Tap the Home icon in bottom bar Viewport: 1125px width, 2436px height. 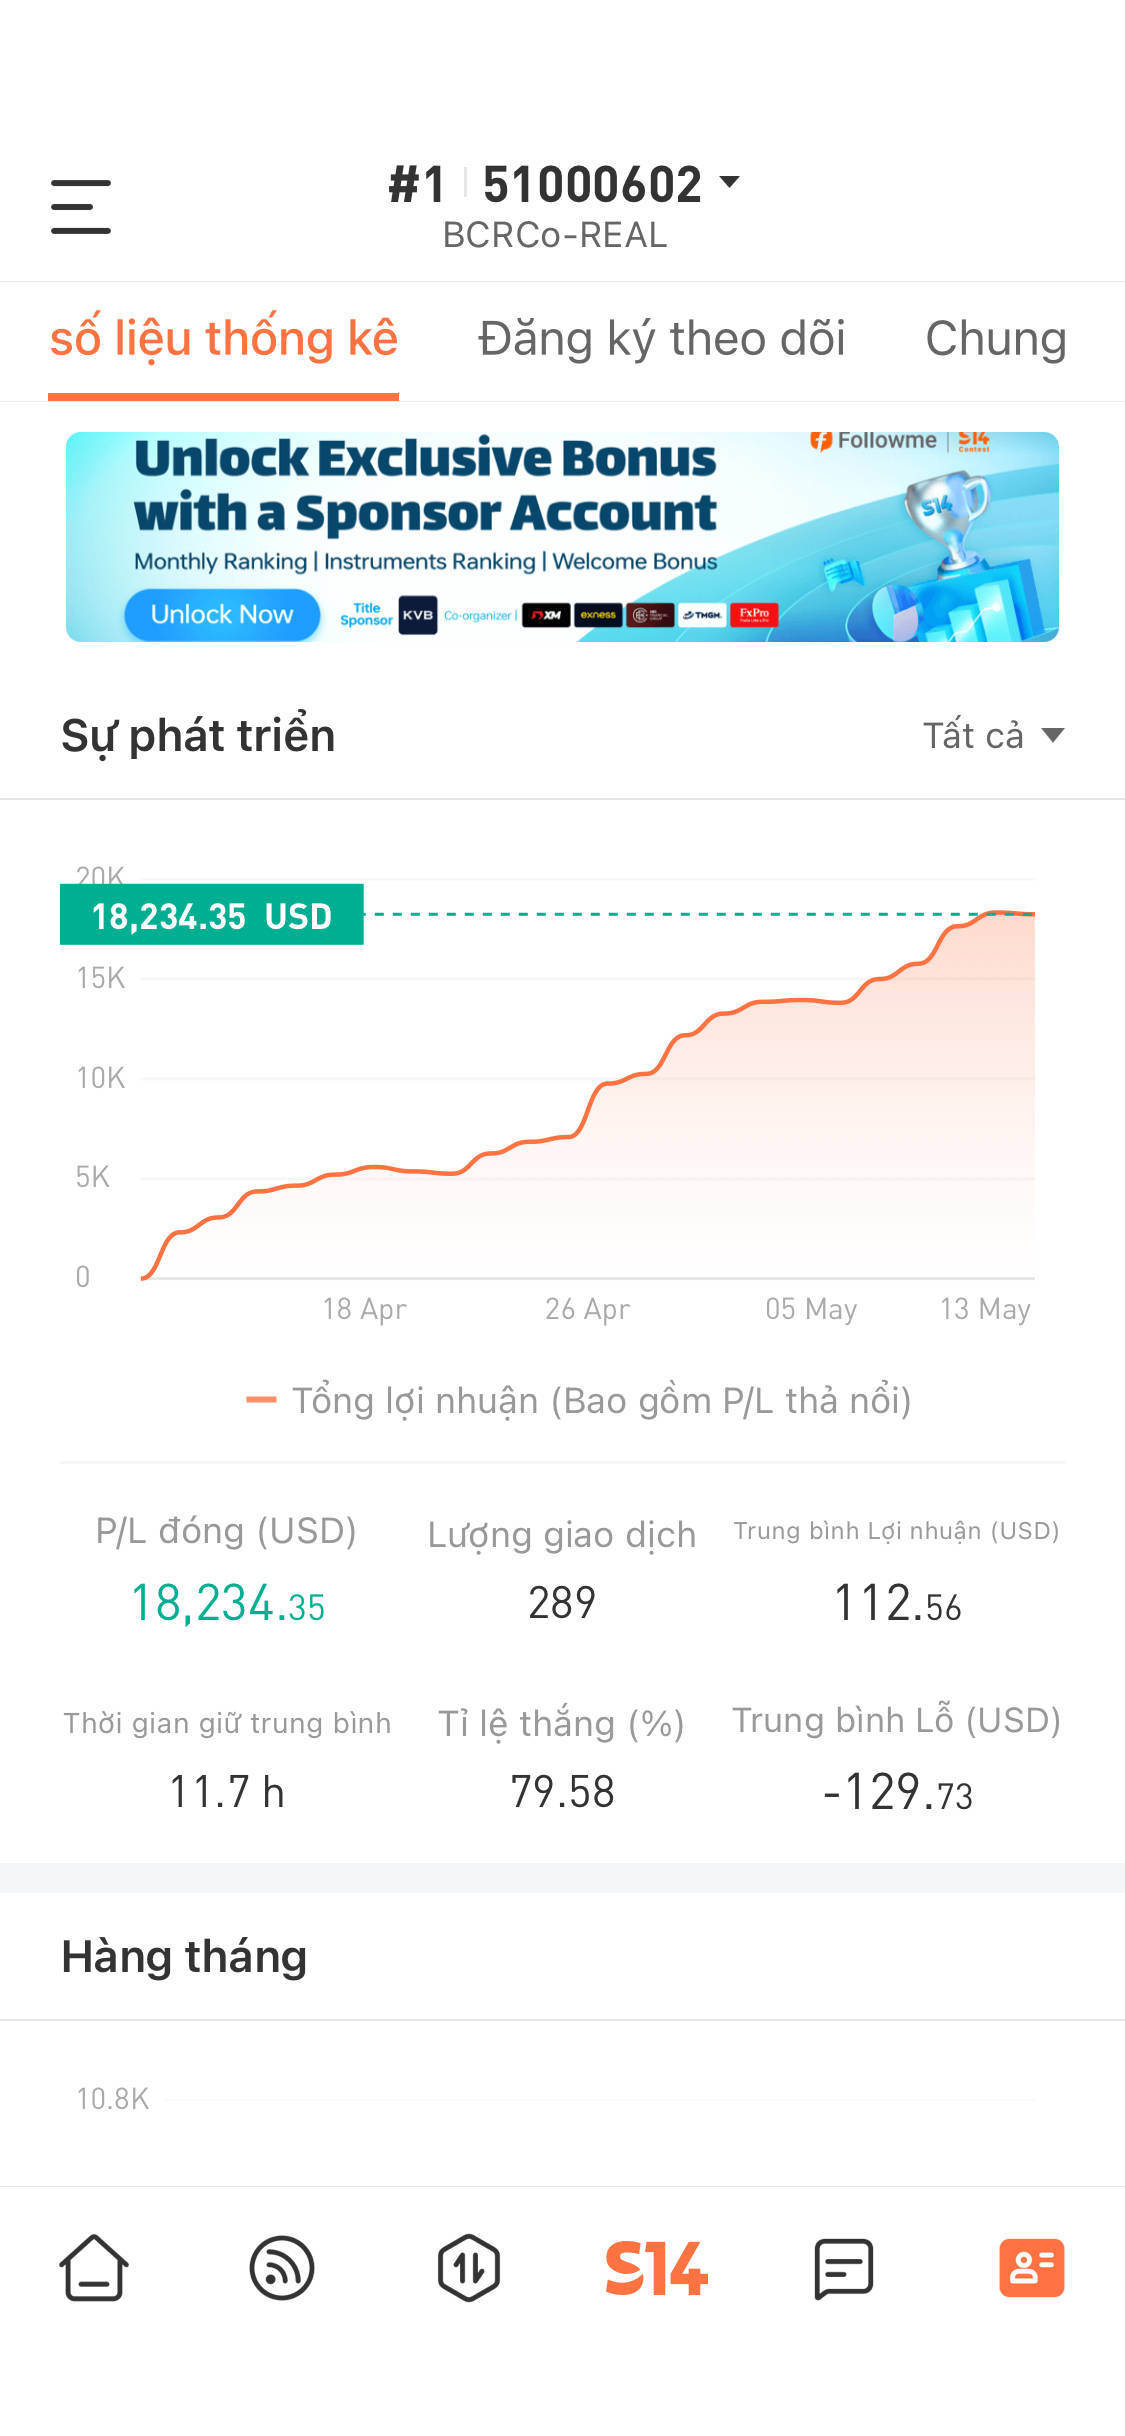click(94, 2267)
